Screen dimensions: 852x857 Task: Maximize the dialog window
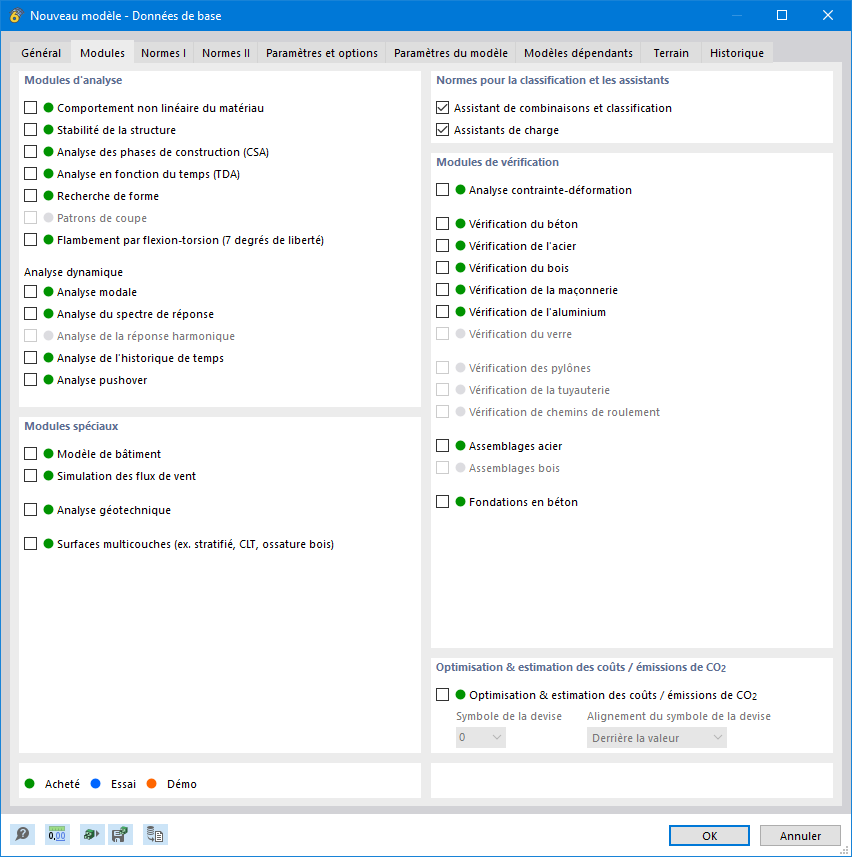782,15
